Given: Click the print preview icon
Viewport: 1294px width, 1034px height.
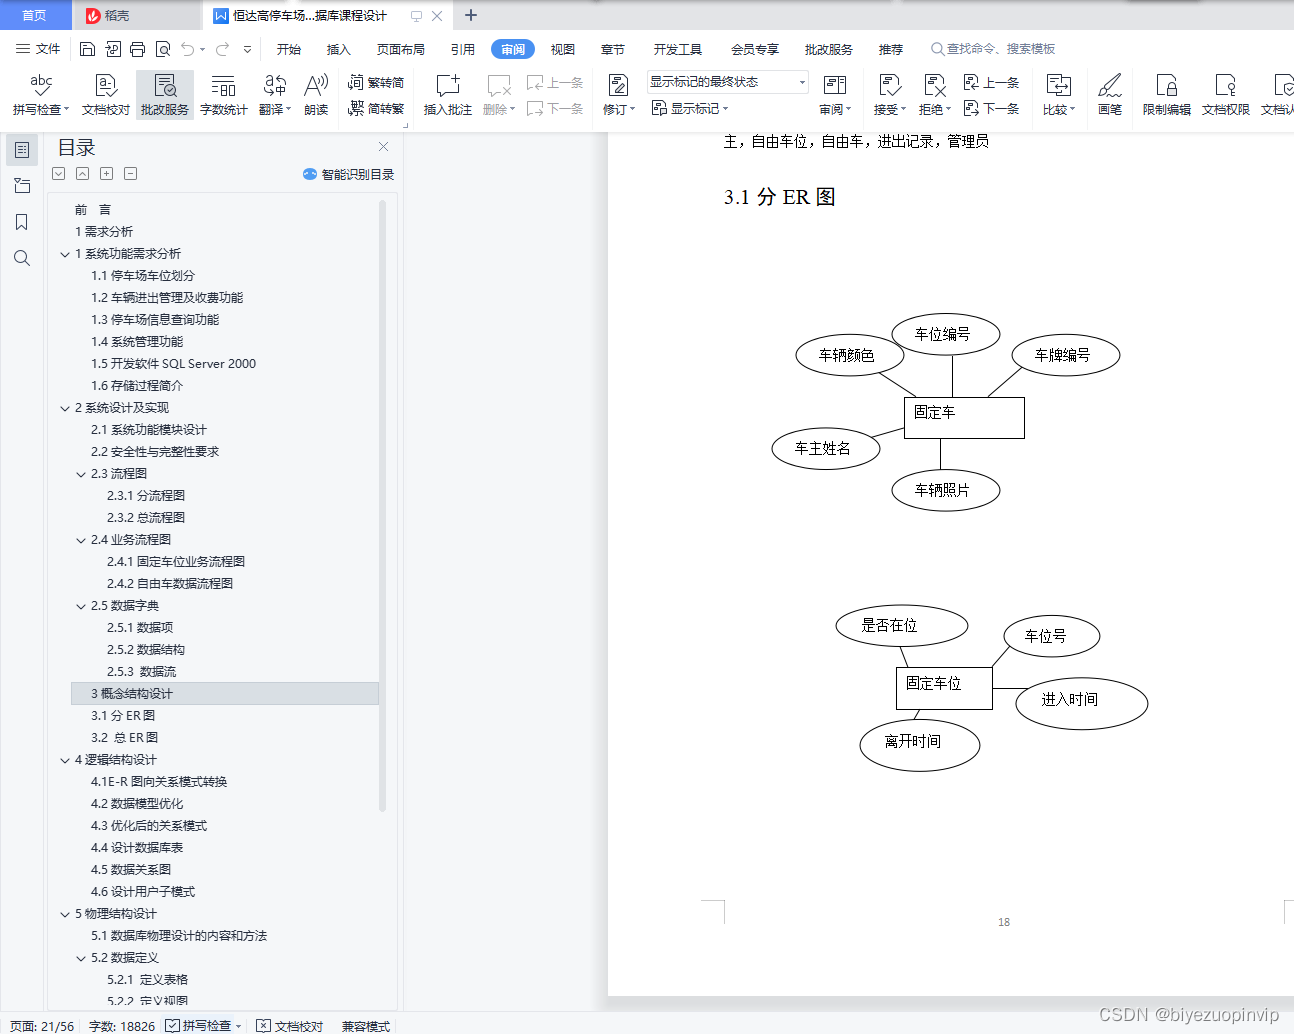Looking at the screenshot, I should [x=162, y=49].
